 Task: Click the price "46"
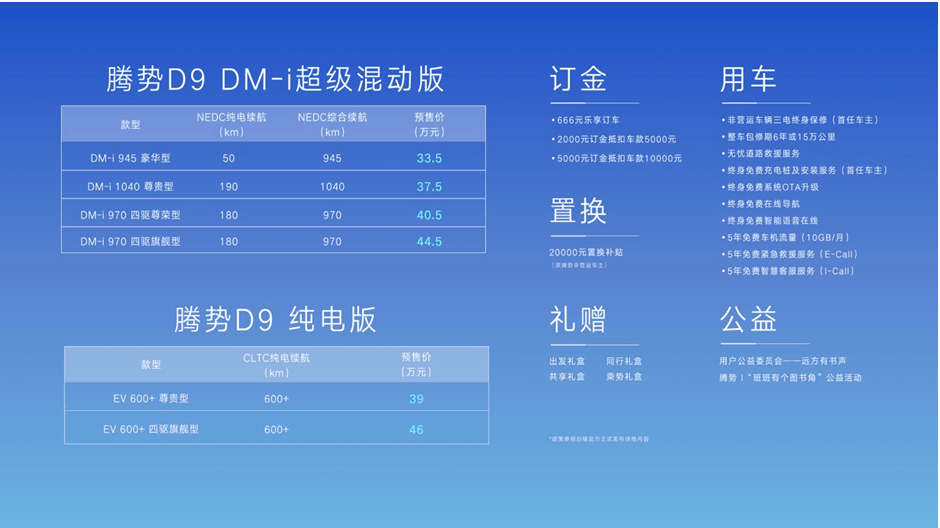416,430
